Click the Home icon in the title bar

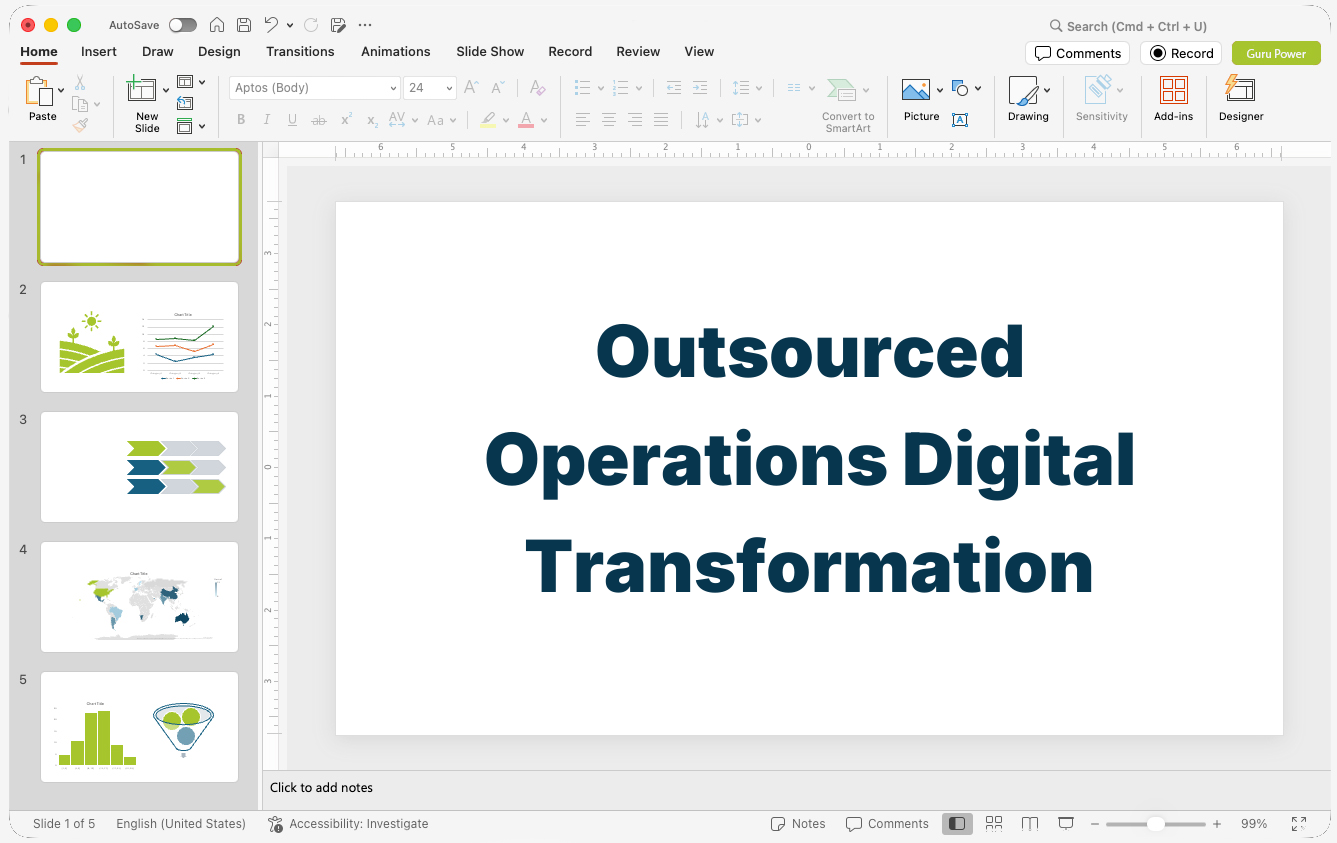click(216, 25)
